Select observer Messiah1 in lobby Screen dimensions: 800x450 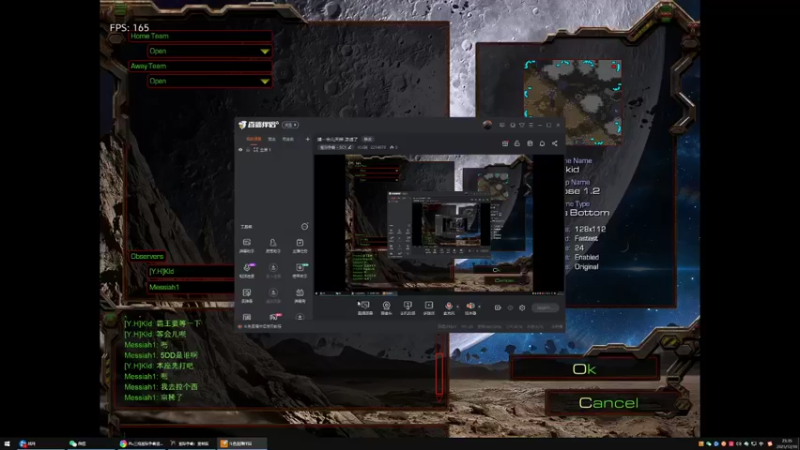(191, 287)
